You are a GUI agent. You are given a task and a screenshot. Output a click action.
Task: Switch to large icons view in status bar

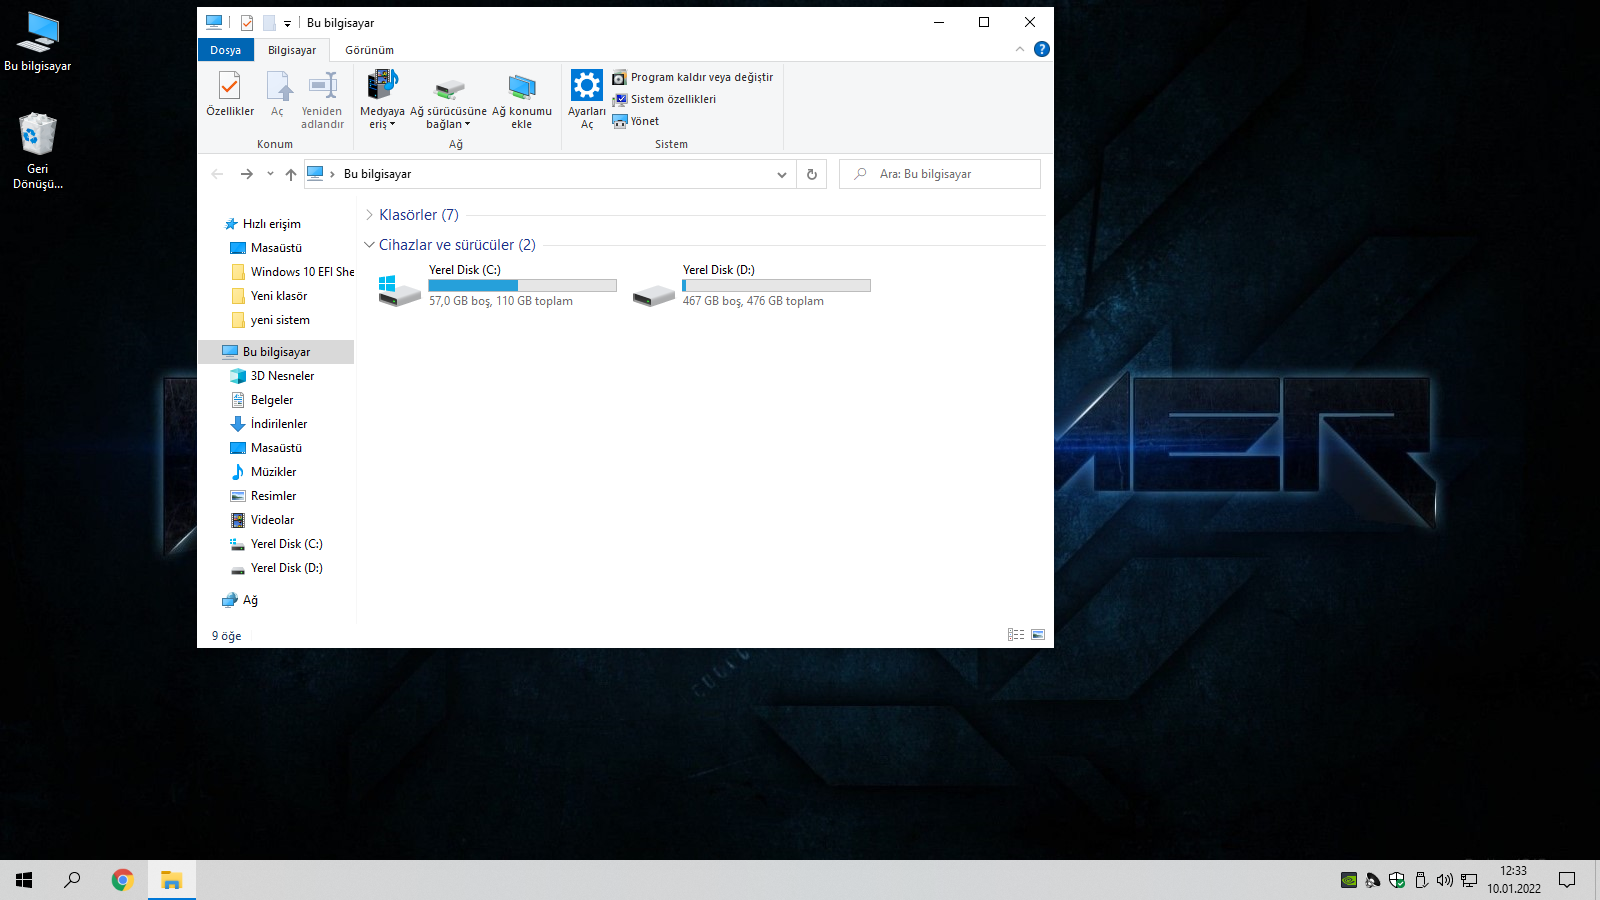click(1038, 635)
